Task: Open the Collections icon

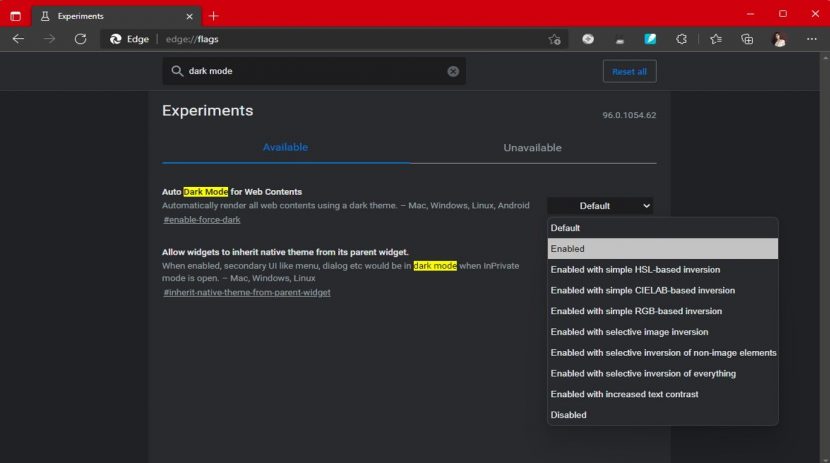Action: pos(747,39)
